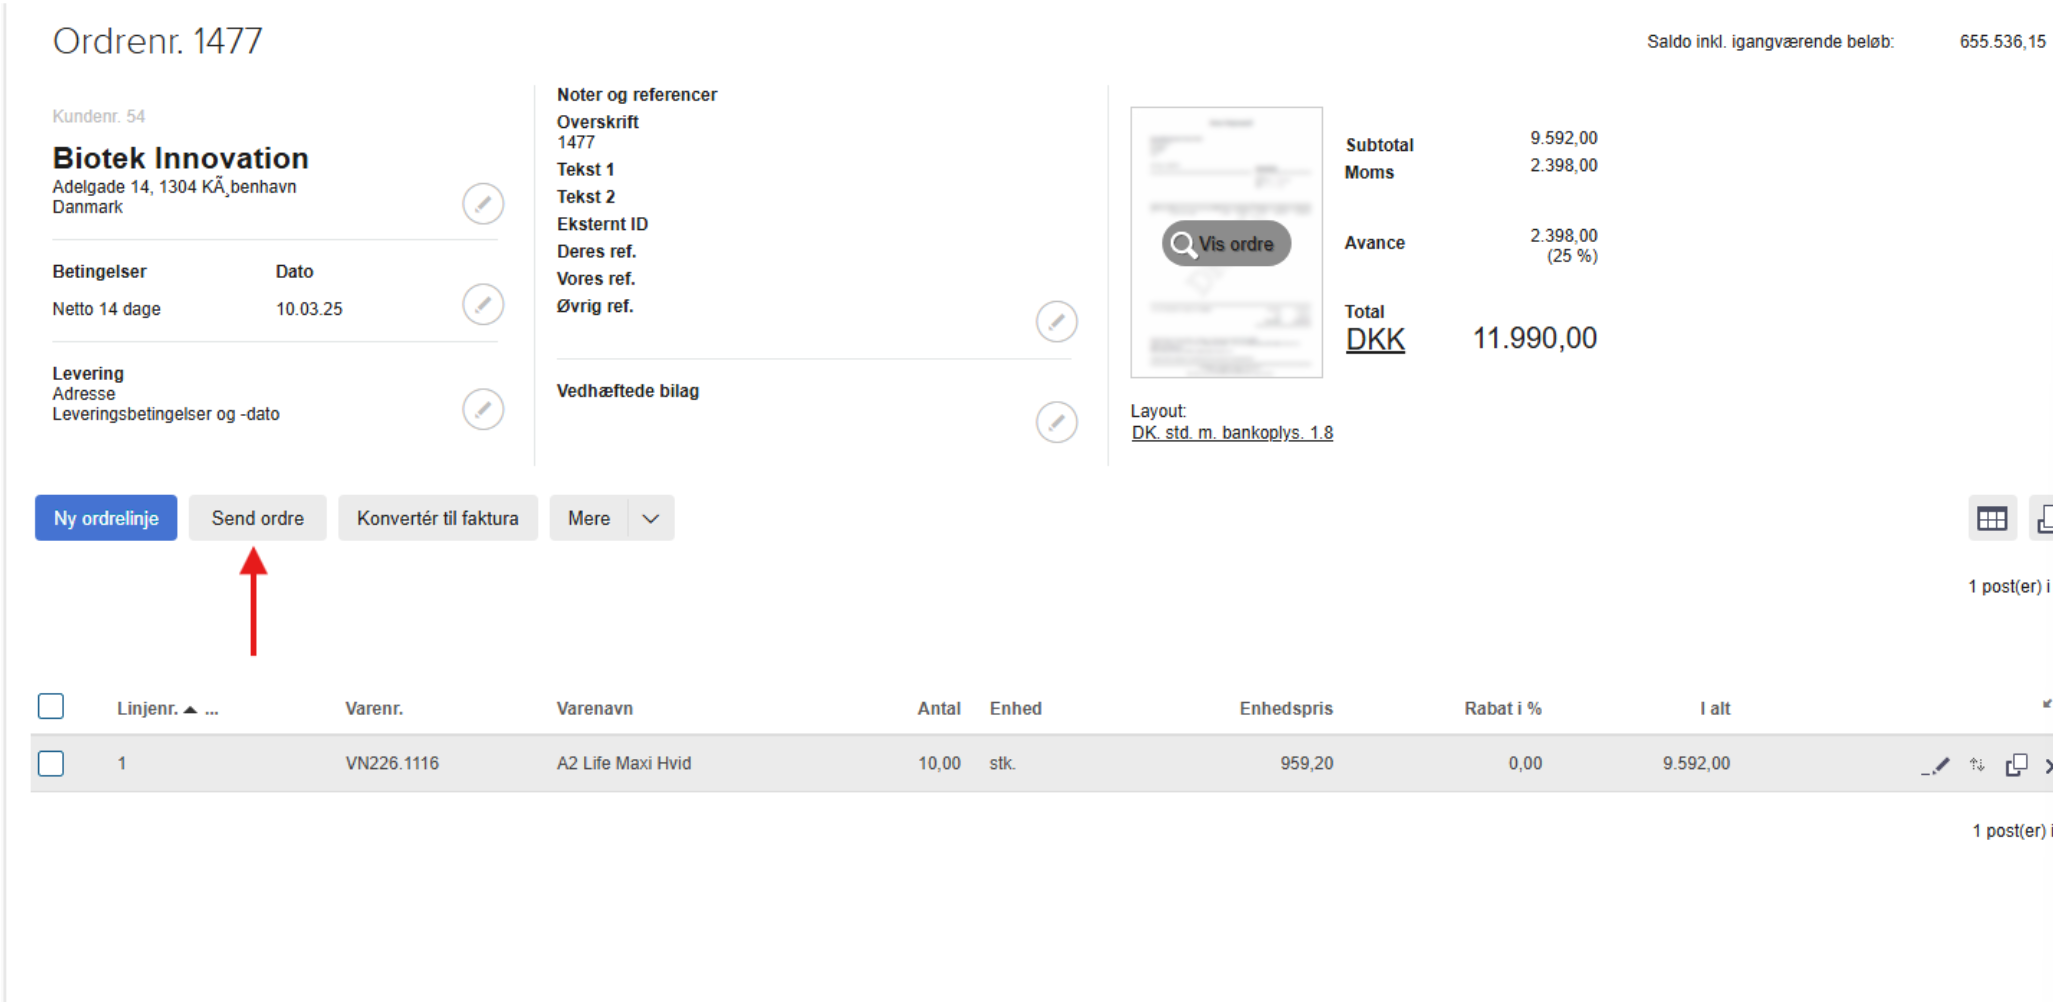This screenshot has height=1002, width=2054.
Task: Click the pencil icon for Betingelser
Action: pos(483,304)
